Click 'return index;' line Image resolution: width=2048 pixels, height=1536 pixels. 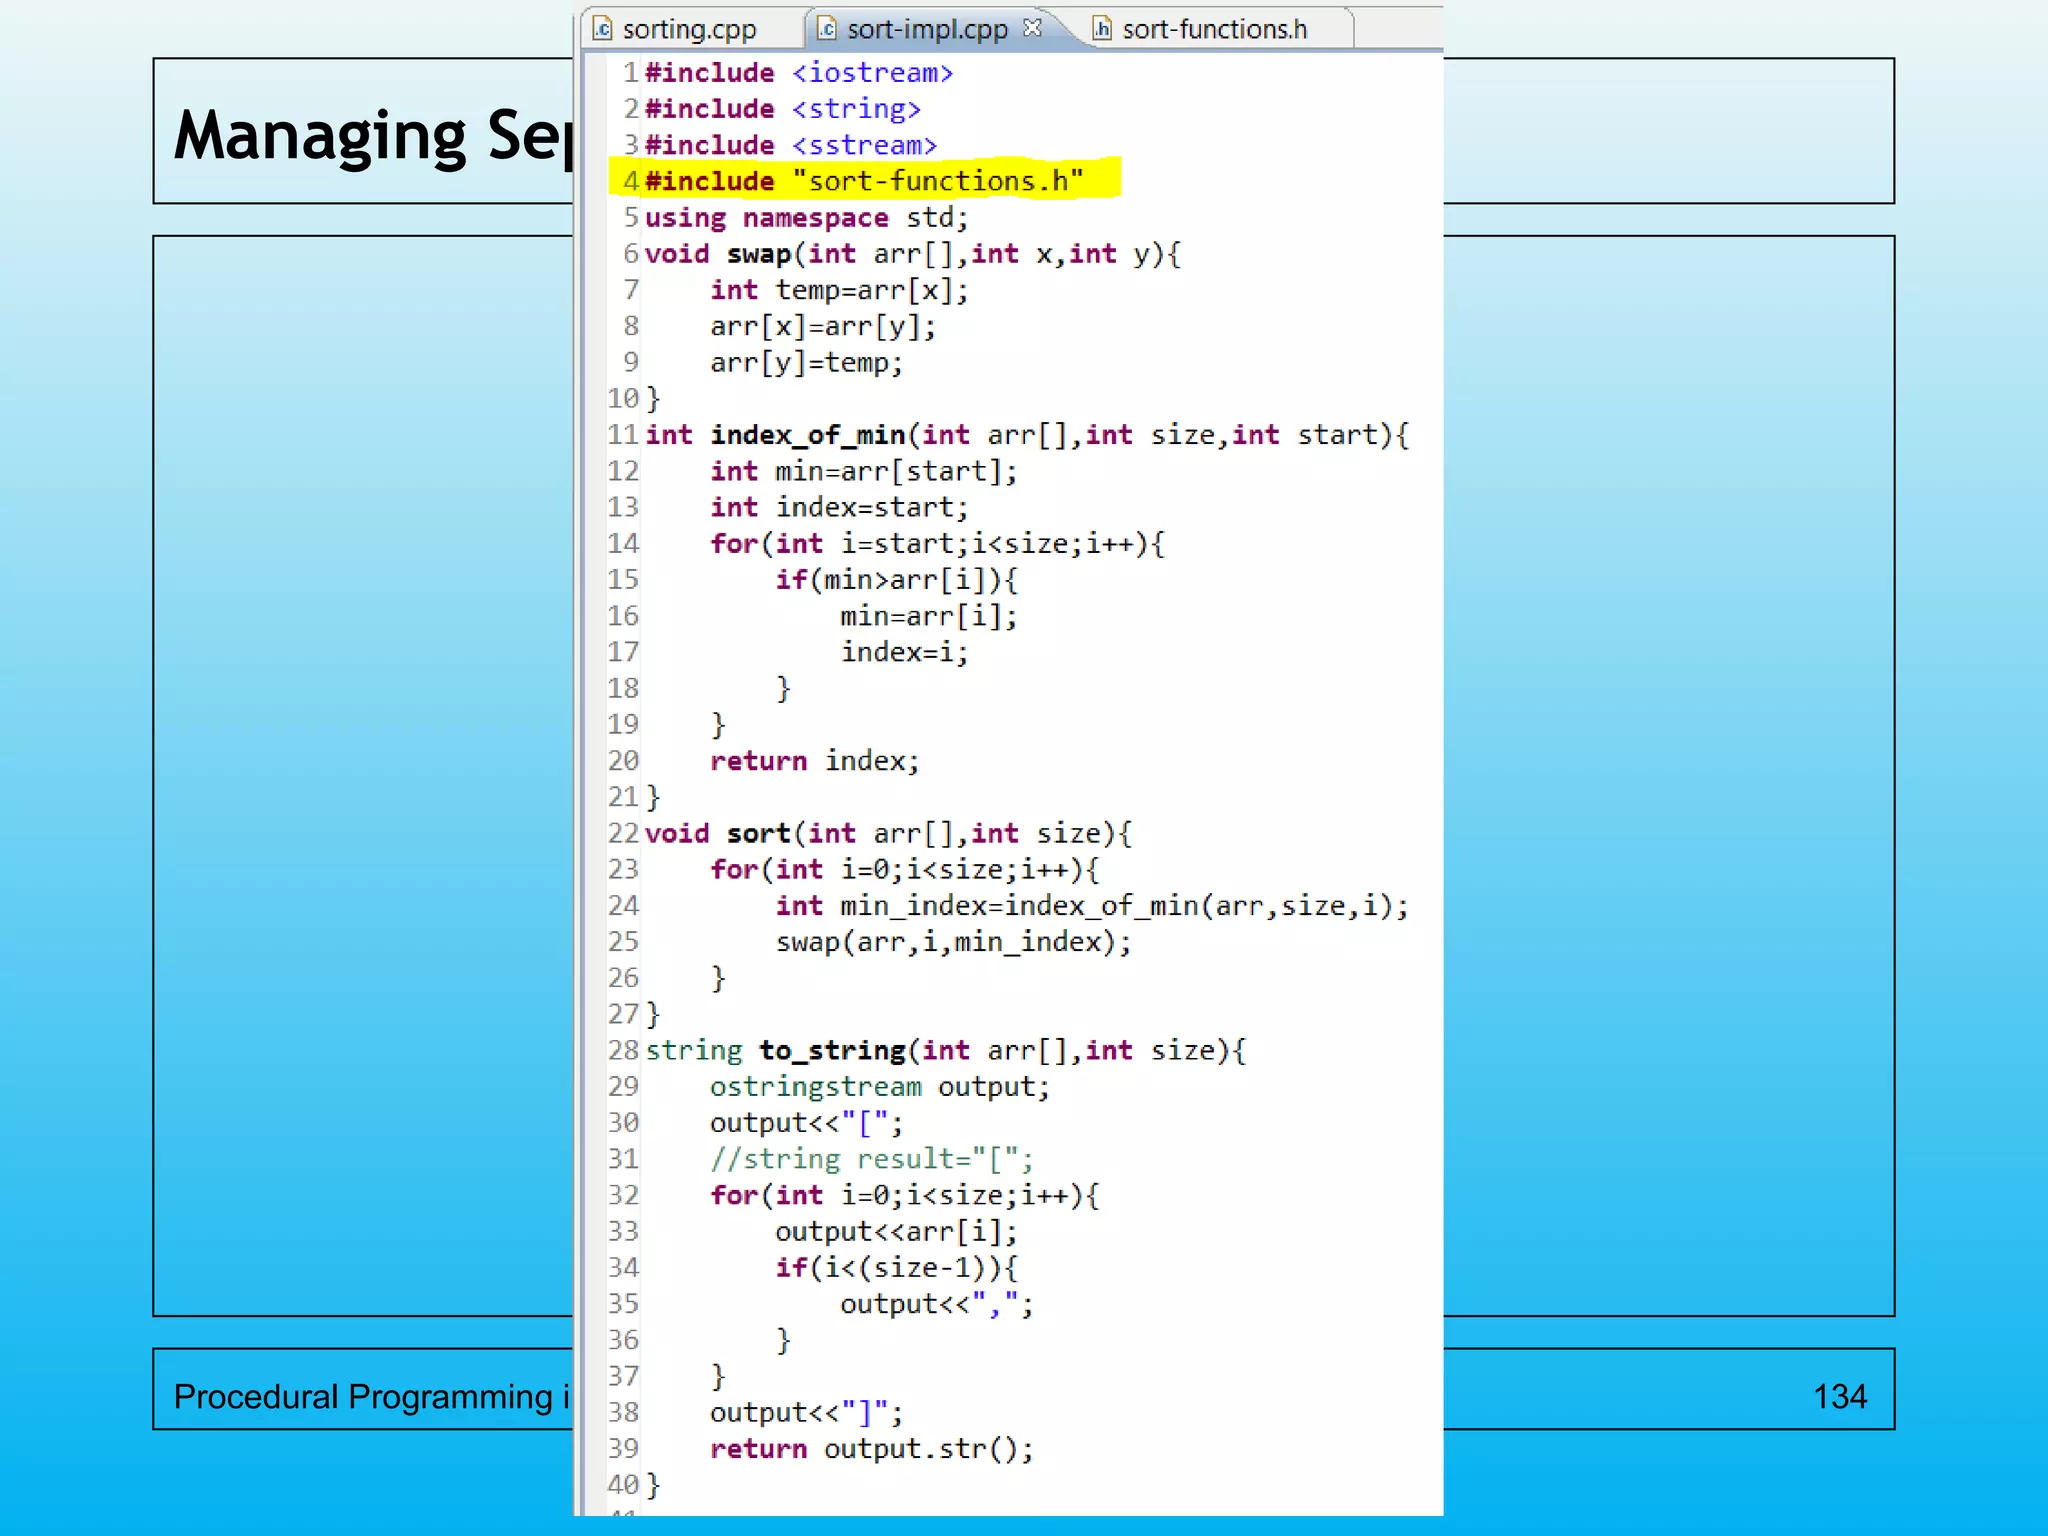coord(815,761)
